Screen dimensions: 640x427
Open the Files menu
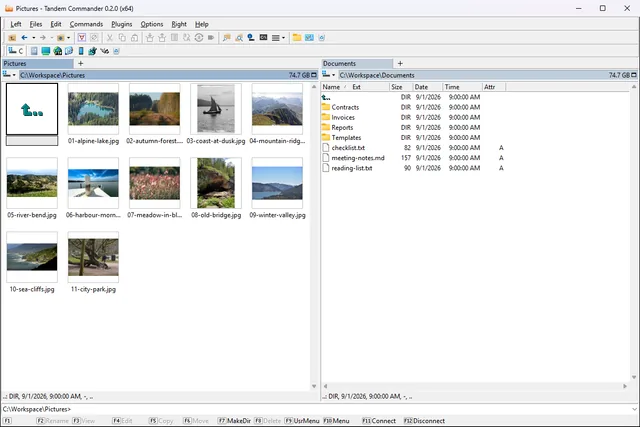(x=36, y=24)
